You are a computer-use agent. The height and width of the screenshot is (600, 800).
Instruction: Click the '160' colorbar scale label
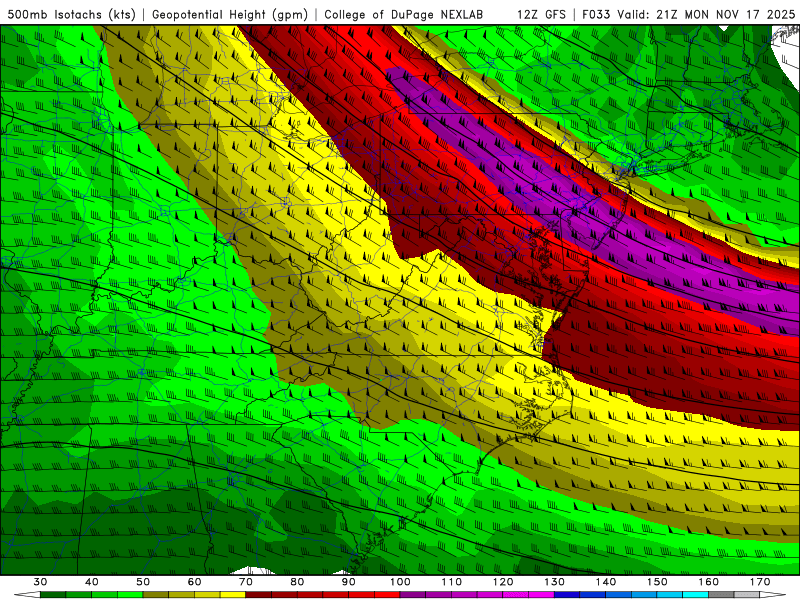coord(709,582)
